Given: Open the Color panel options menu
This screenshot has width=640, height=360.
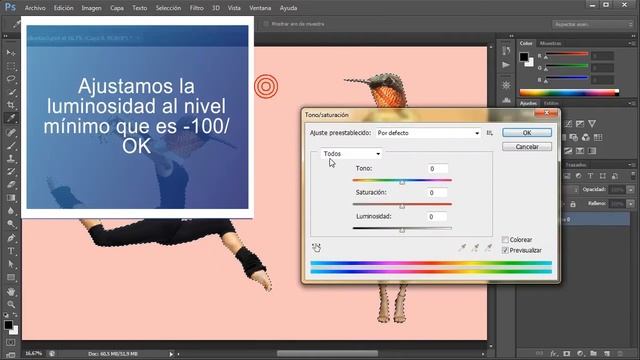Looking at the screenshot, I should [631, 43].
